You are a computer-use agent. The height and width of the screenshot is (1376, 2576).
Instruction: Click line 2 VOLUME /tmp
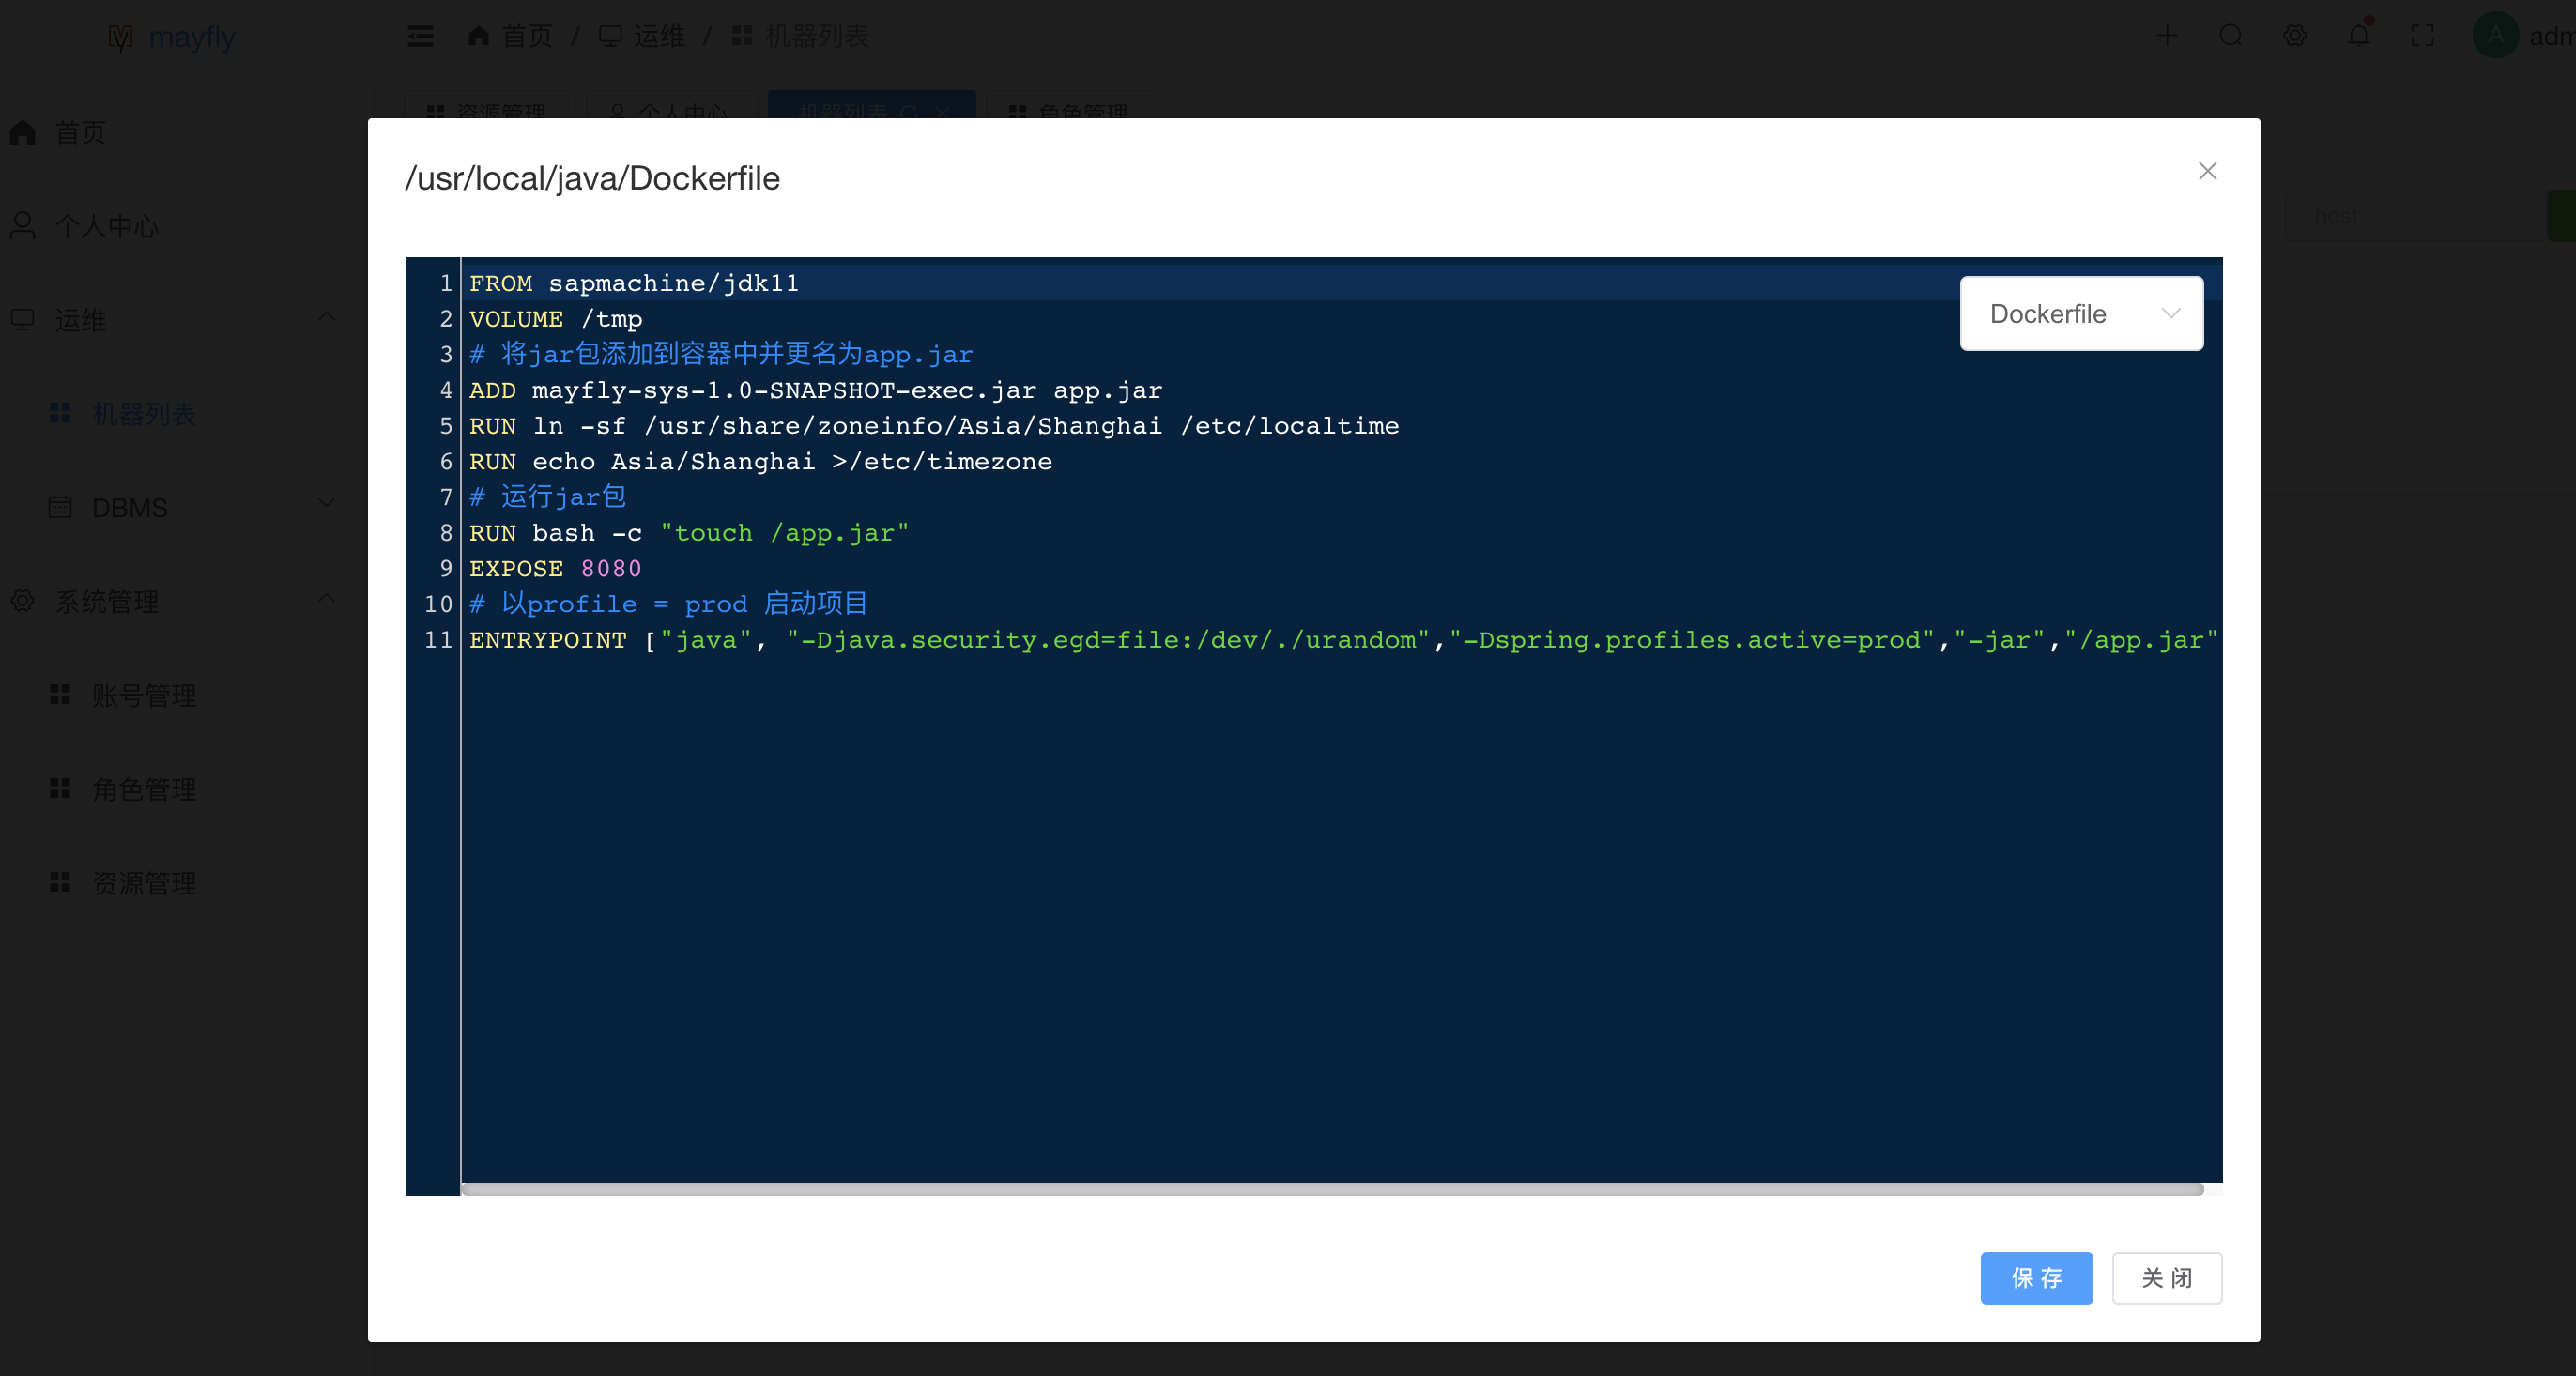click(556, 319)
